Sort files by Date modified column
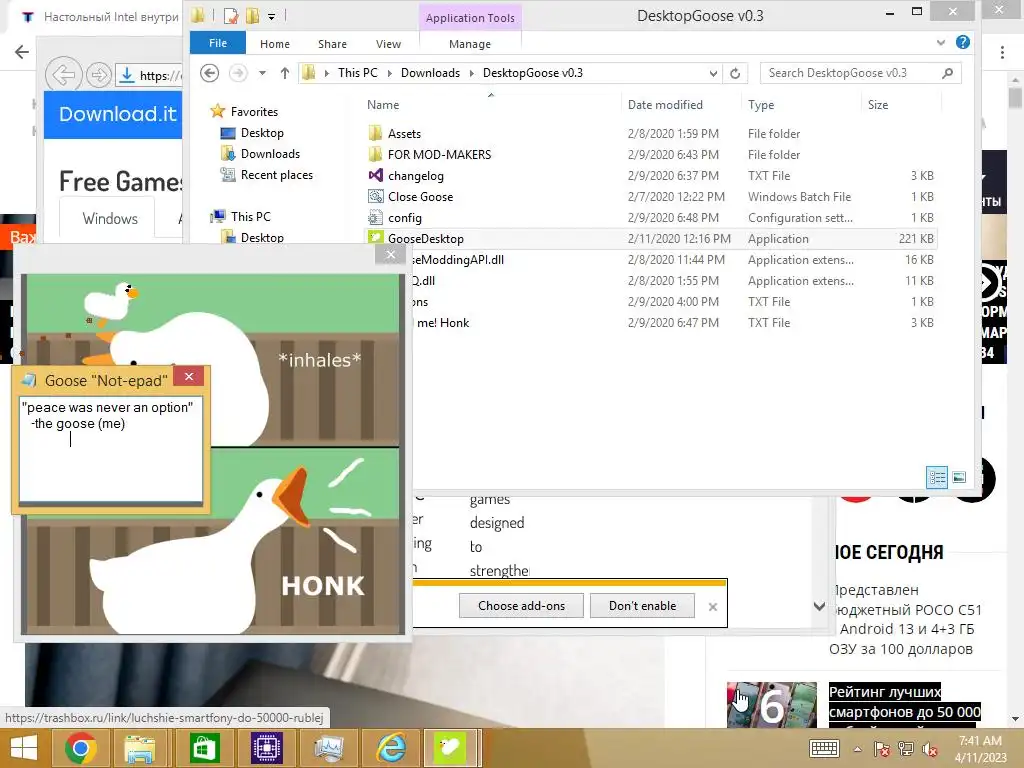The image size is (1024, 768). 665,104
